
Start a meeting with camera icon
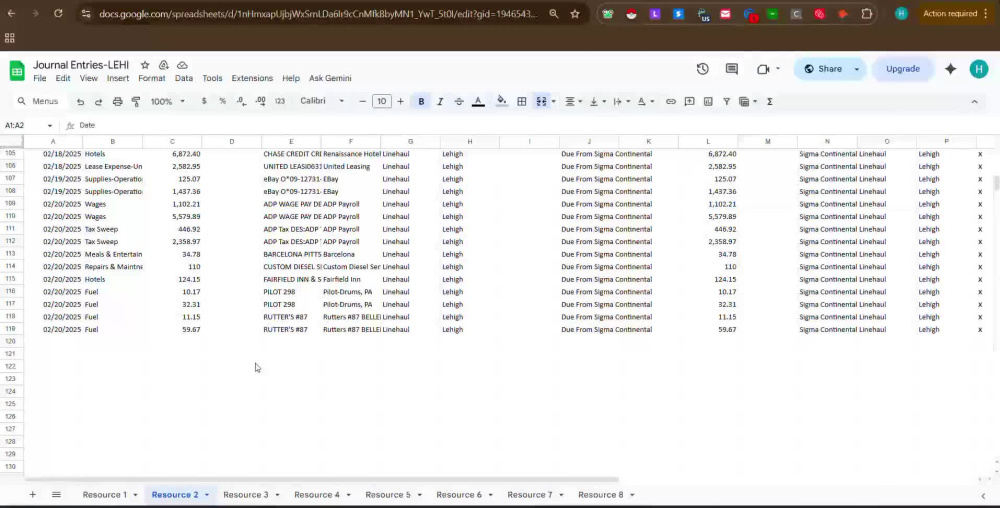(x=763, y=69)
